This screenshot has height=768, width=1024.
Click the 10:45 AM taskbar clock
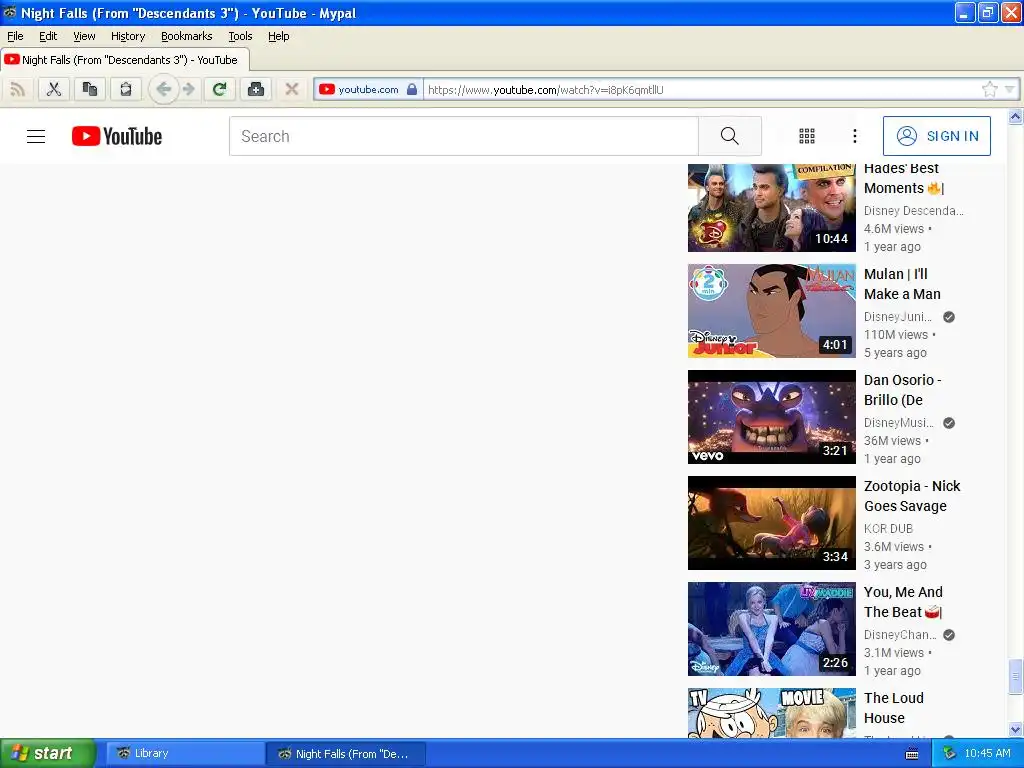tap(987, 753)
